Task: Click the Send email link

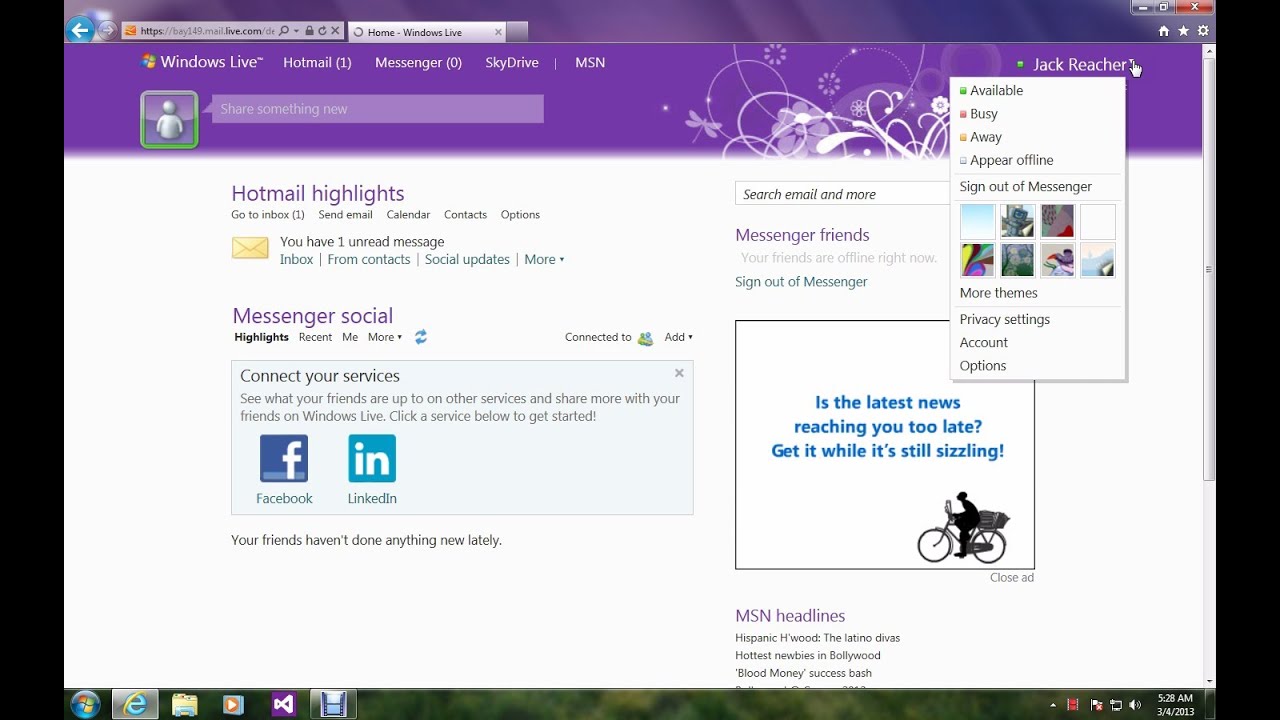Action: (x=345, y=215)
